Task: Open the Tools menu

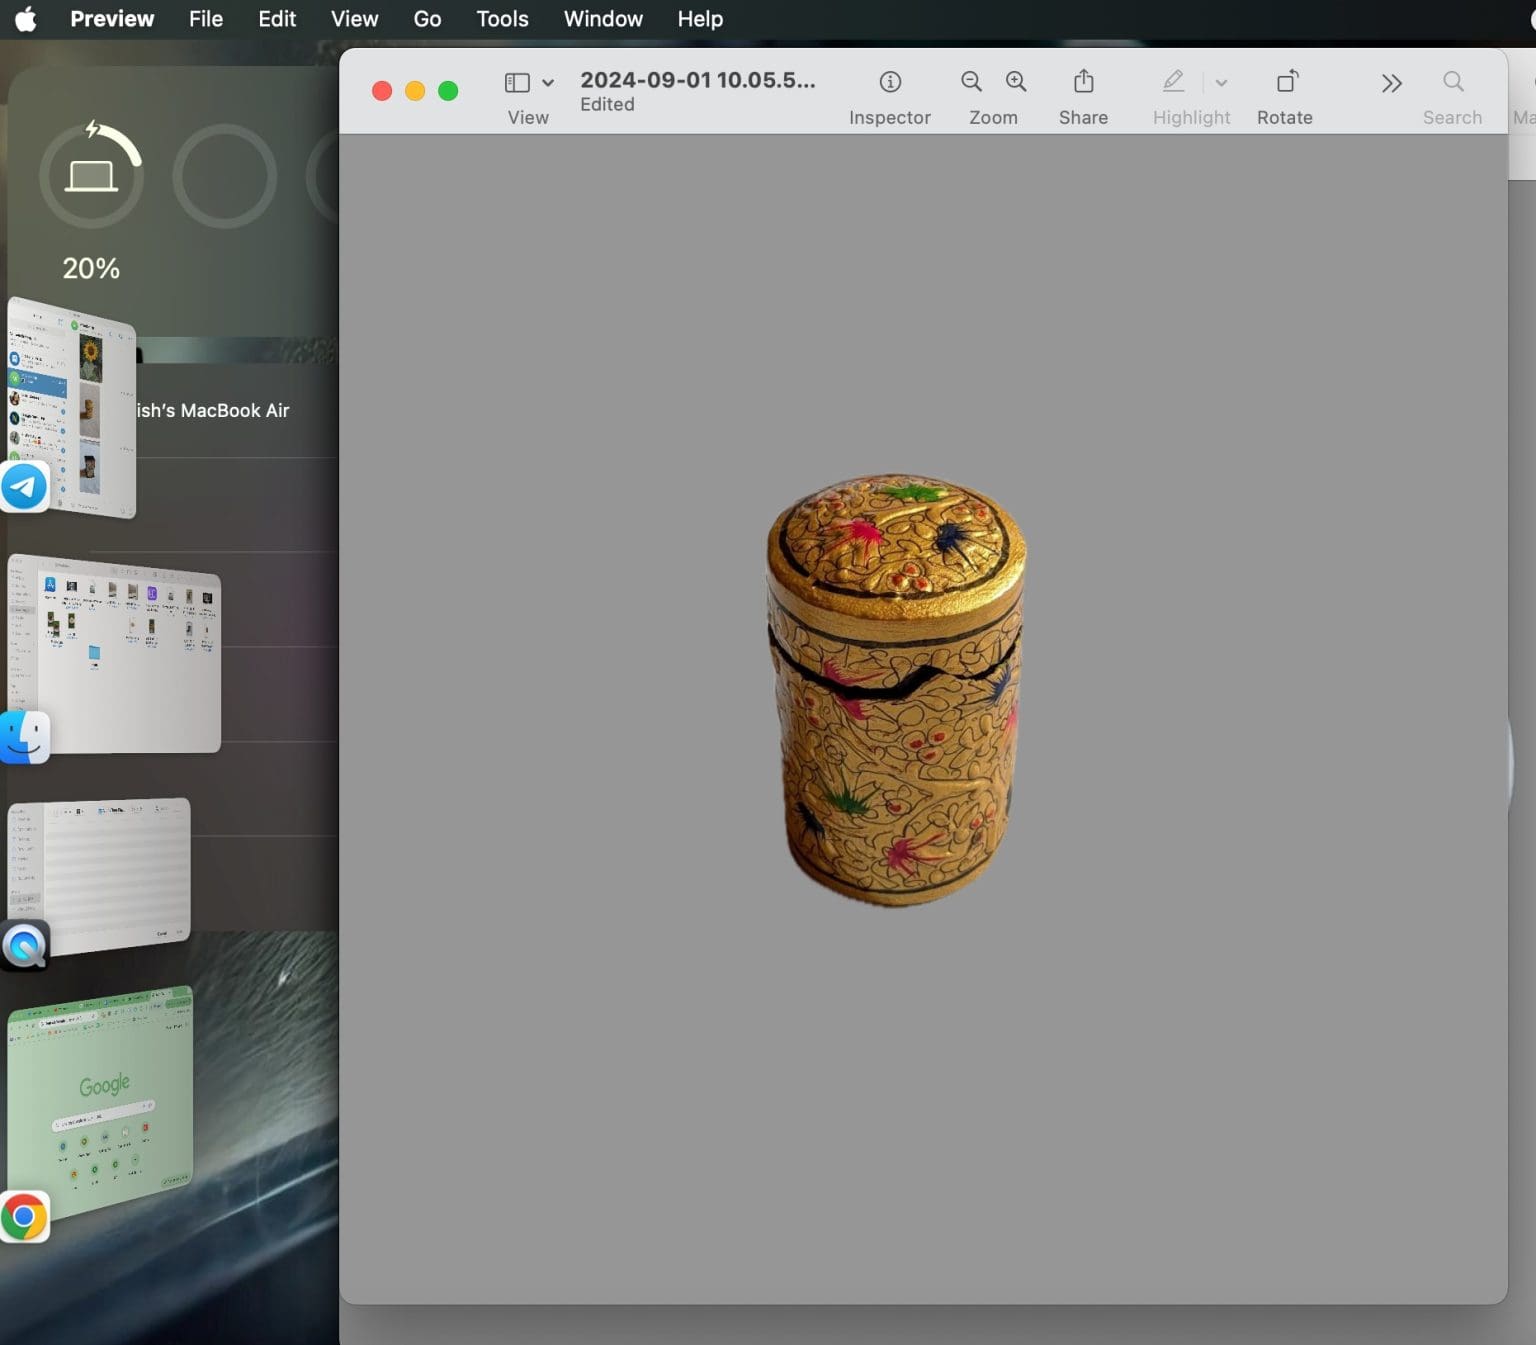Action: point(501,18)
